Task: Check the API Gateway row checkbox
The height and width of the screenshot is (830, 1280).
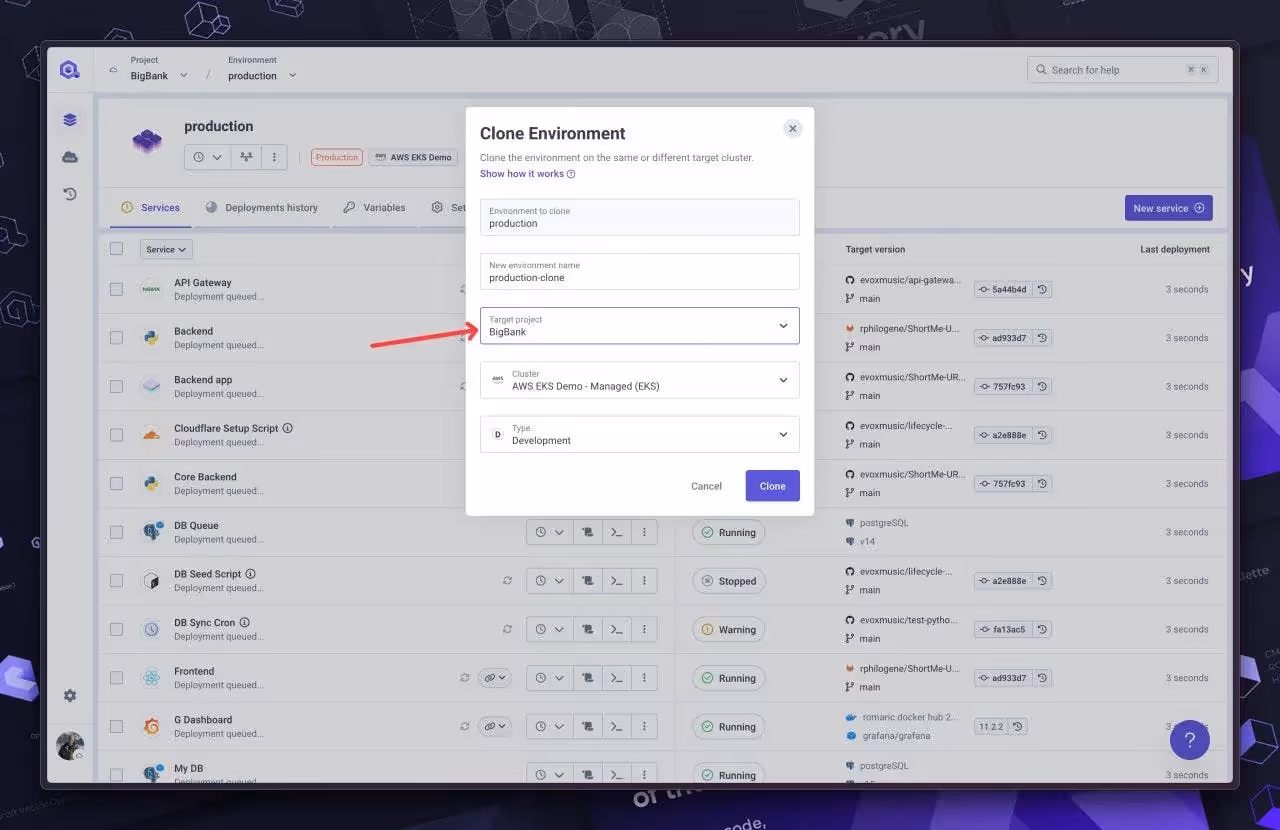Action: point(117,289)
